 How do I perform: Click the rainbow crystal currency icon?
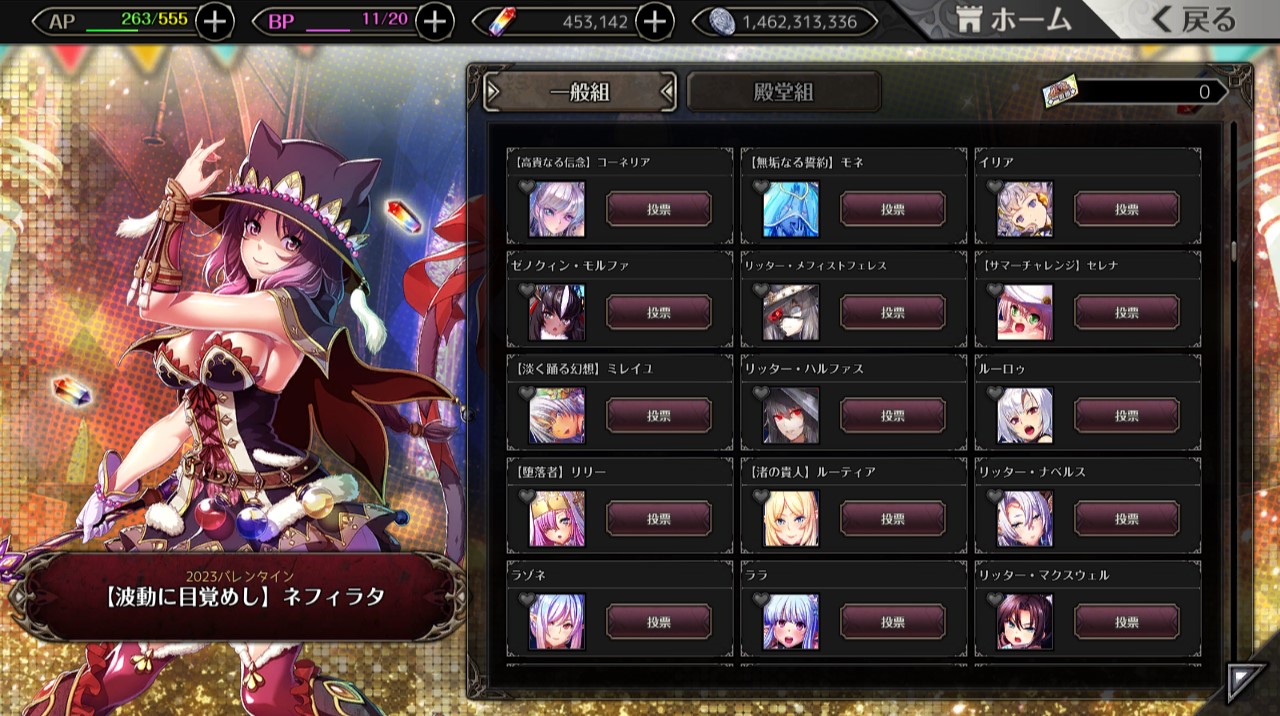500,22
